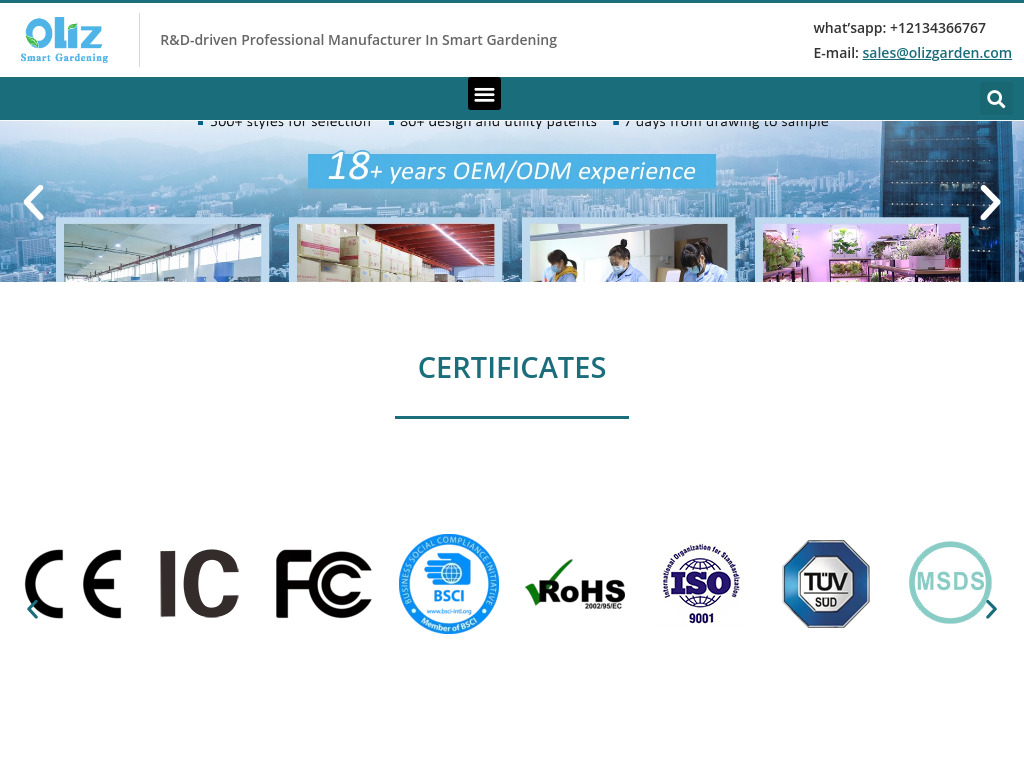Image resolution: width=1024 pixels, height=768 pixels.
Task: Click the CERTIFICATES heading
Action: pyautogui.click(x=512, y=368)
